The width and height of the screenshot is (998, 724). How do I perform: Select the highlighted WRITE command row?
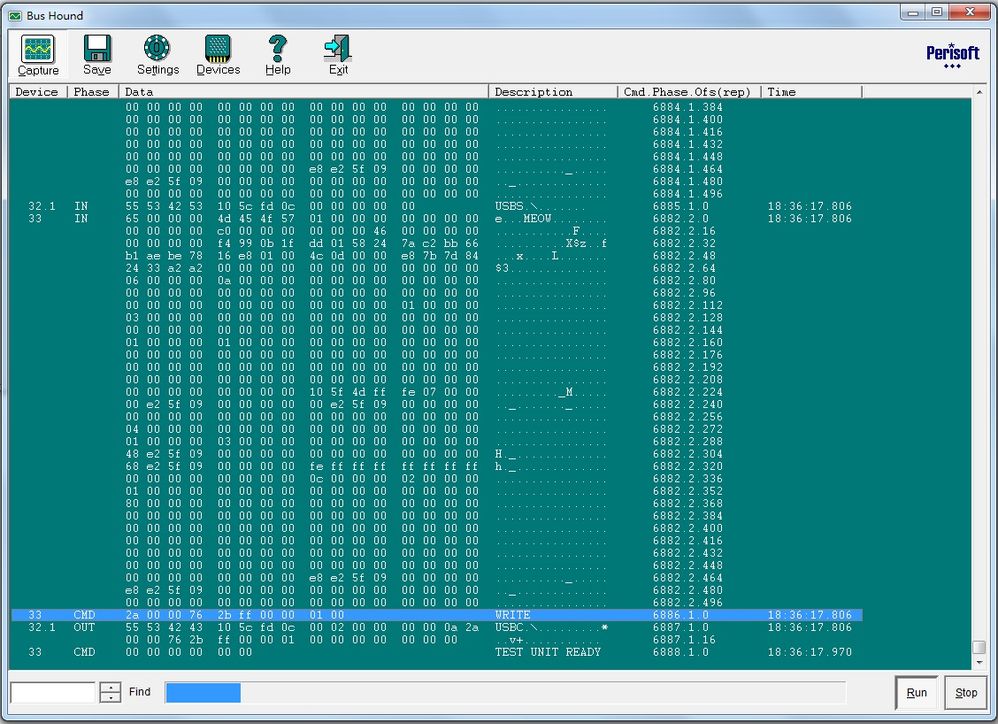click(x=437, y=615)
